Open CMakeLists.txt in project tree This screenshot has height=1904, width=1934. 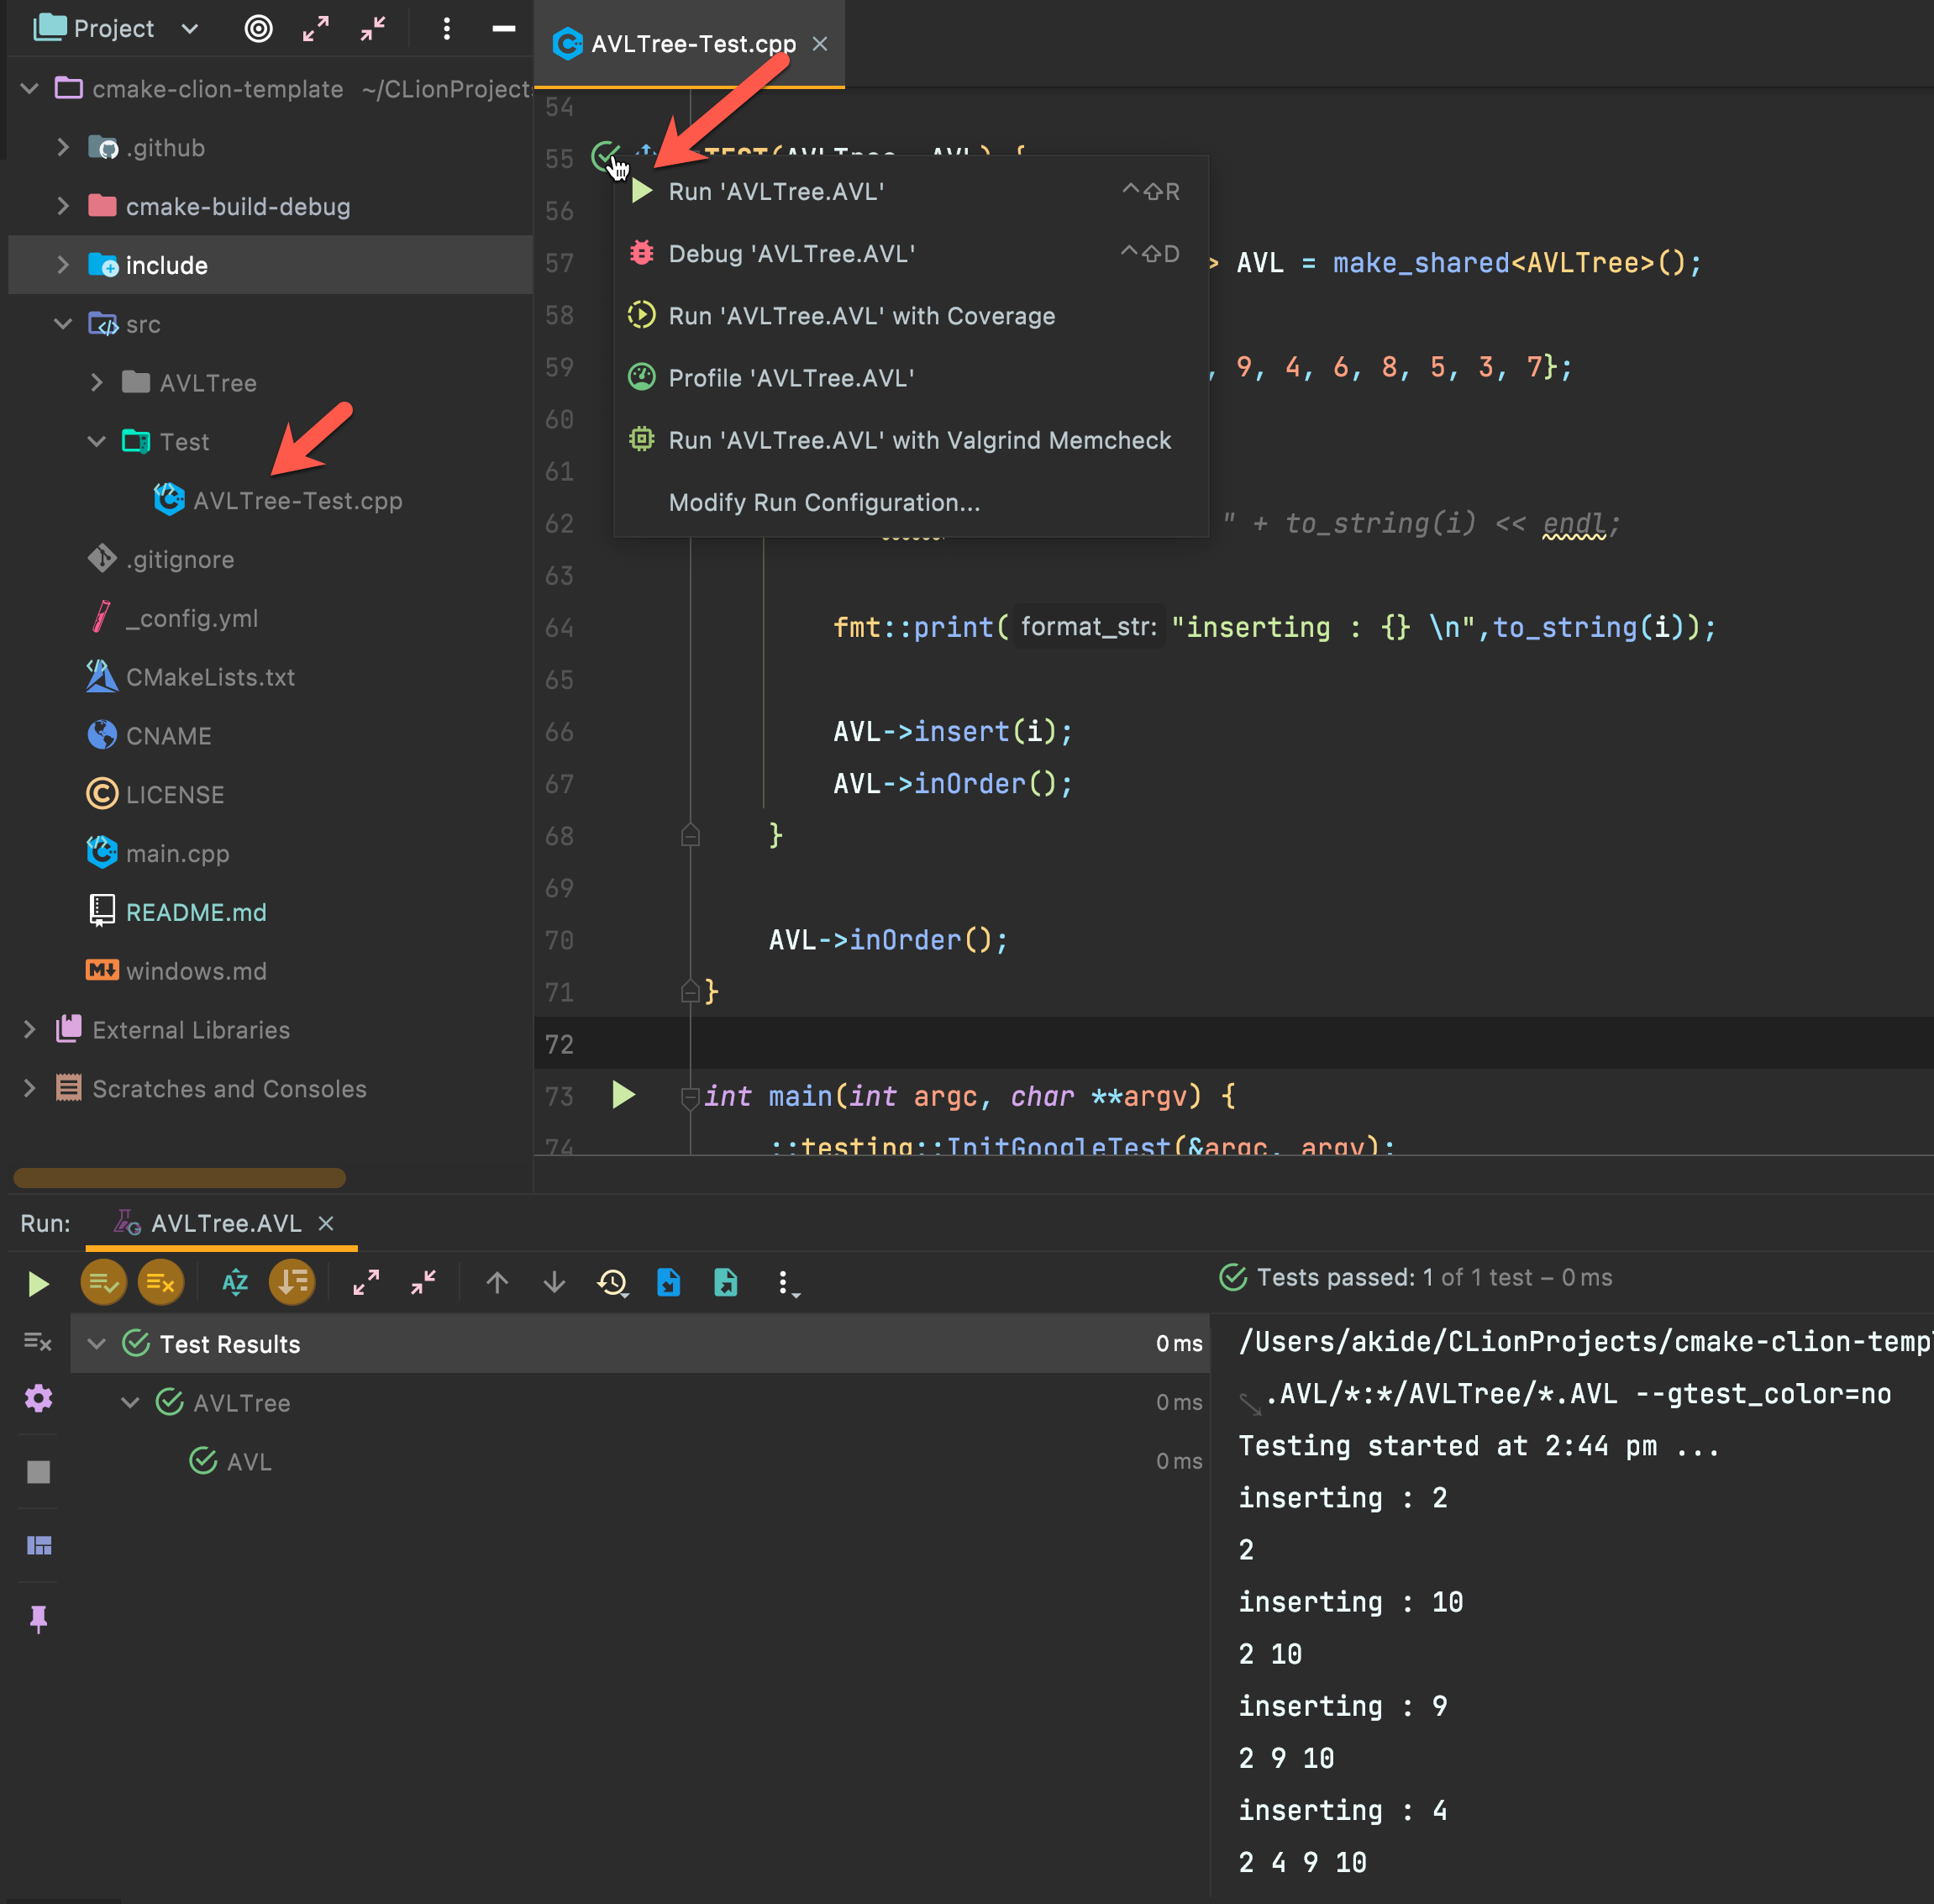click(x=210, y=677)
